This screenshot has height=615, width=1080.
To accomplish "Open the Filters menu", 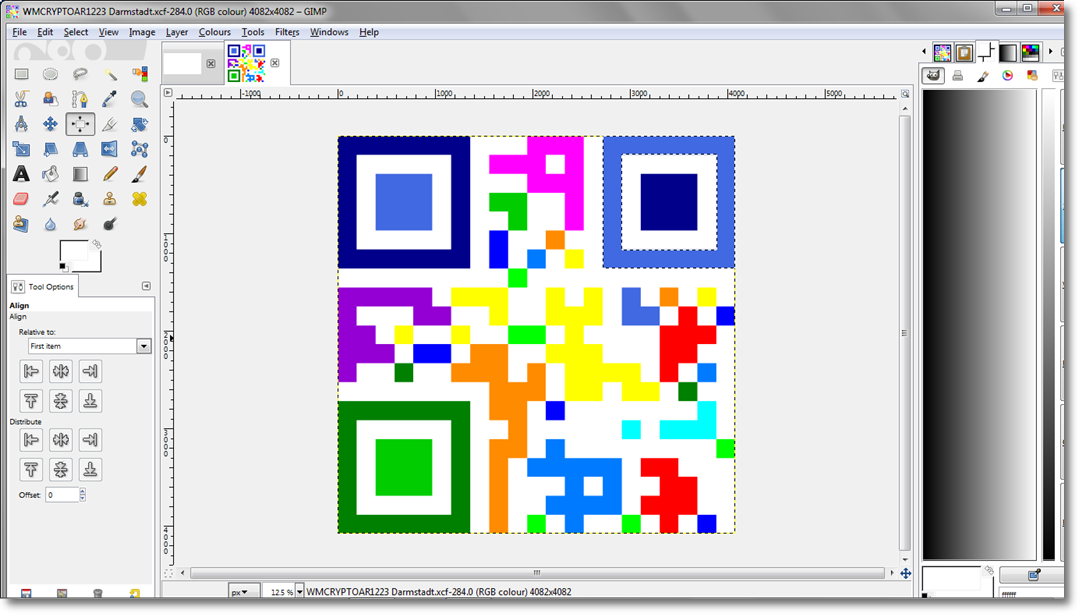I will 287,32.
